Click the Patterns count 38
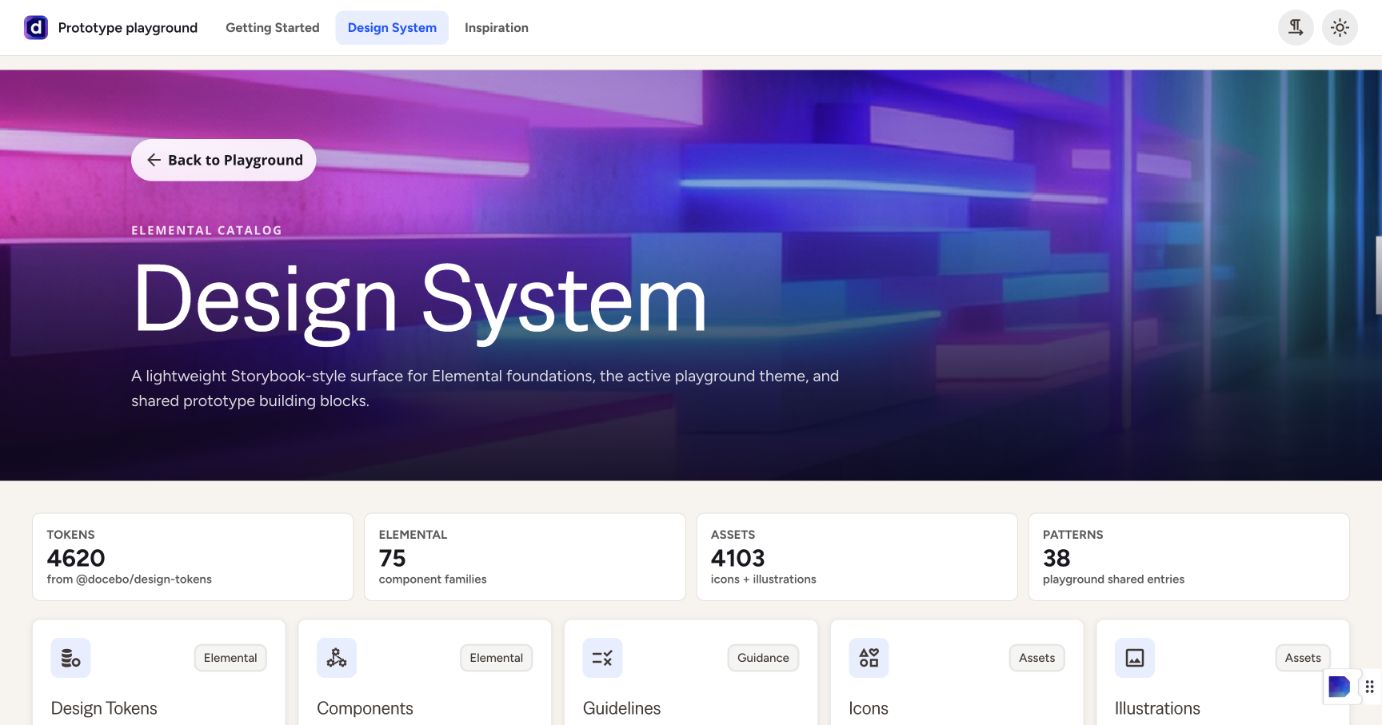The width and height of the screenshot is (1382, 725). click(x=1057, y=558)
